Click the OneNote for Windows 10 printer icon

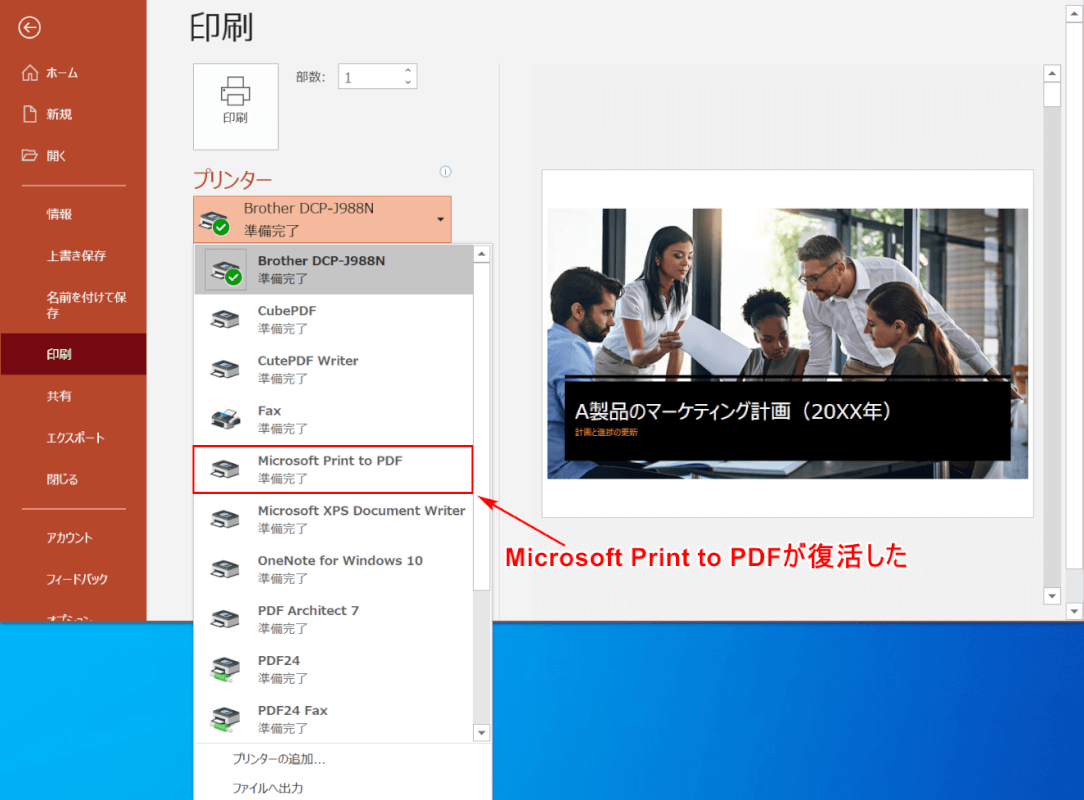pyautogui.click(x=224, y=568)
